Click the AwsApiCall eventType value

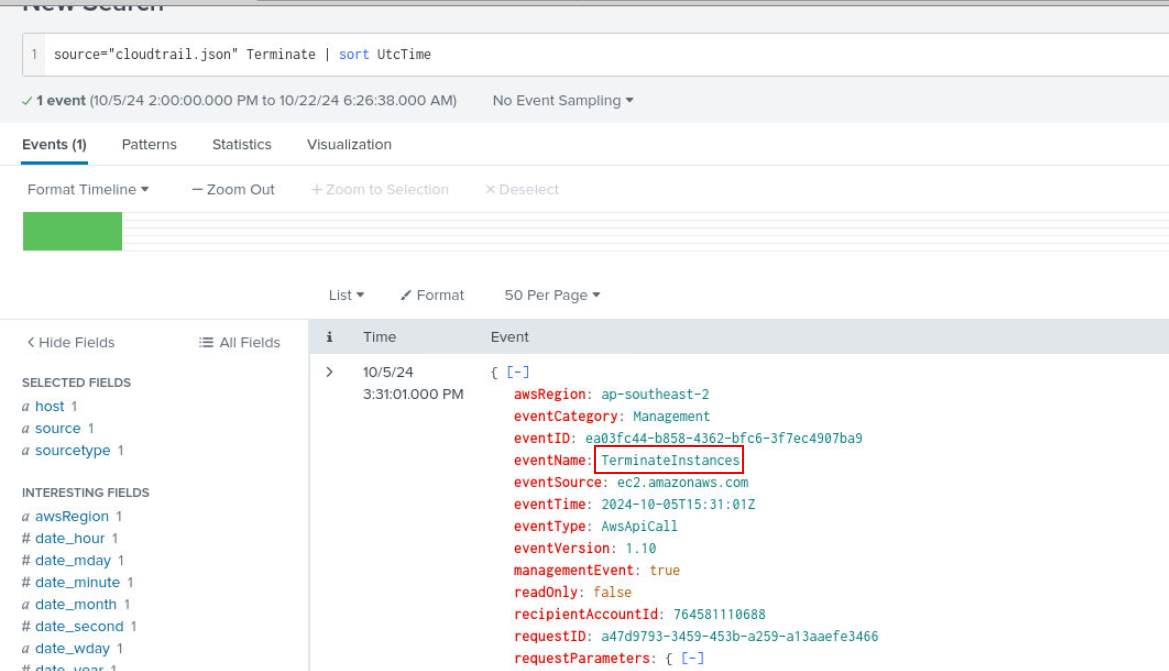coord(640,526)
